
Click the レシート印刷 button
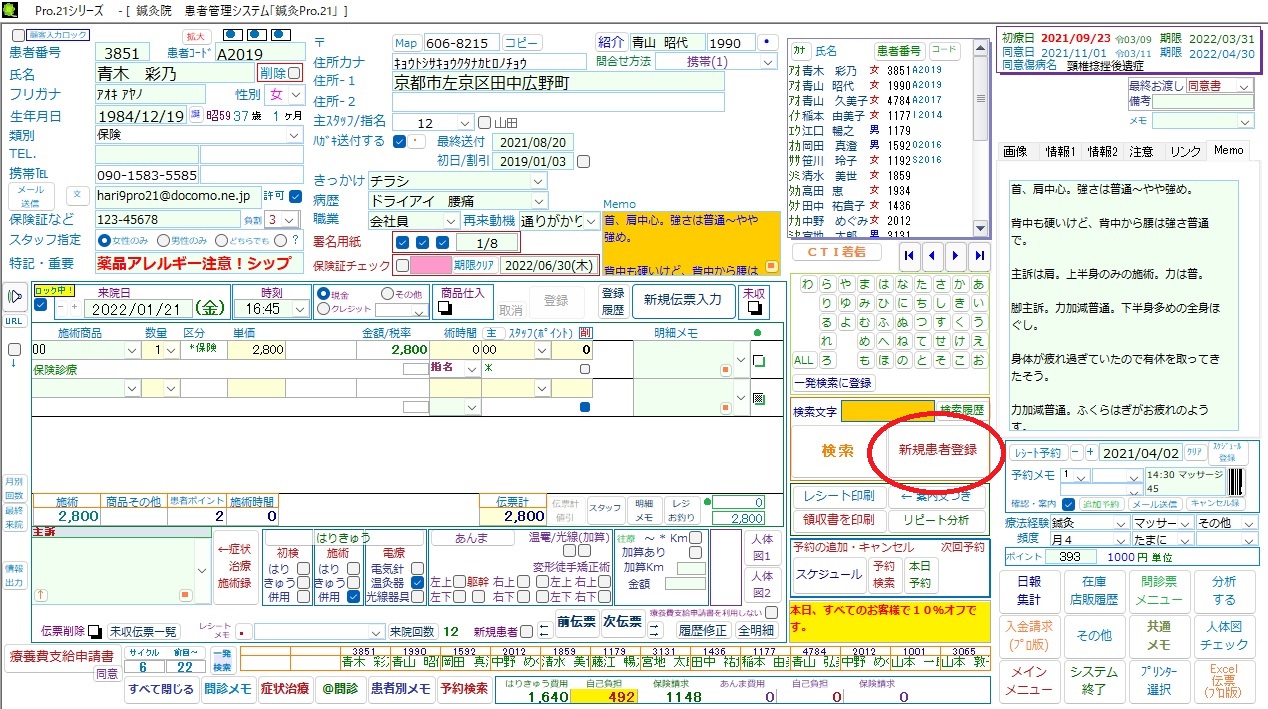click(838, 496)
